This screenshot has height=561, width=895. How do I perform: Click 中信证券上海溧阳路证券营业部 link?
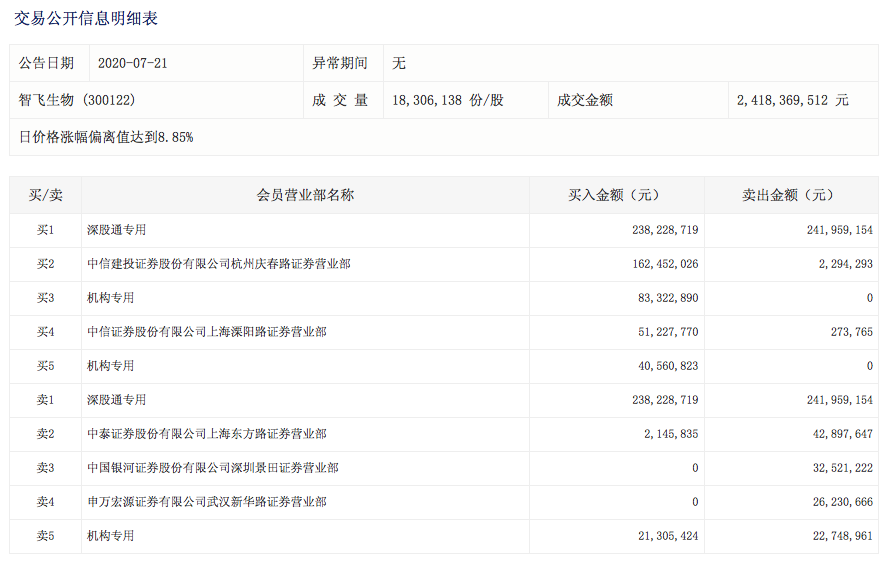tap(206, 332)
